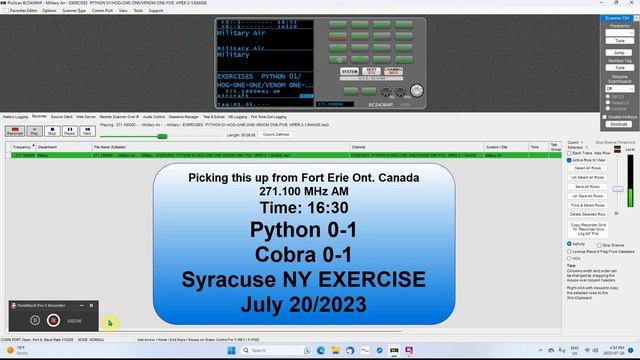Image resolution: width=640 pixels, height=360 pixels.
Task: Enable the Skip Silence checkbox
Action: (599, 245)
